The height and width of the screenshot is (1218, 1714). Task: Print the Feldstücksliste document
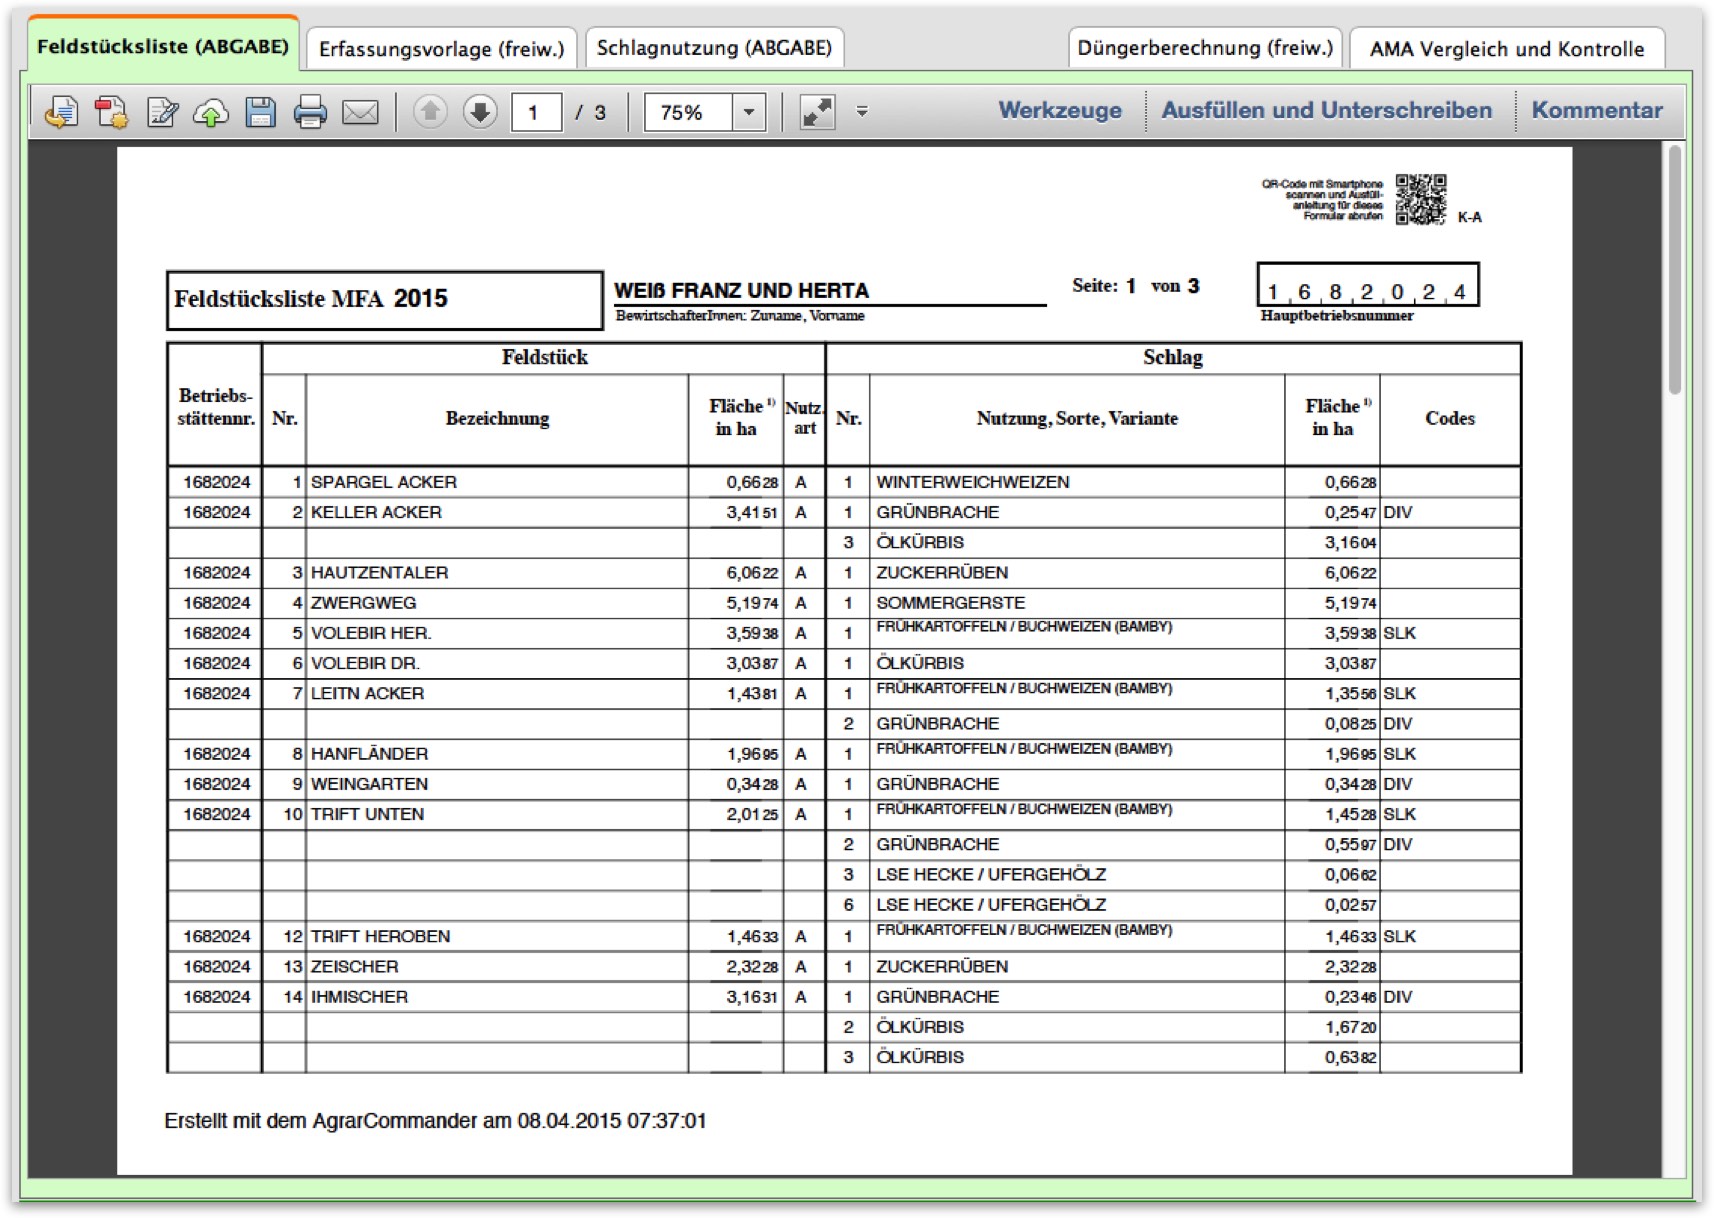[x=310, y=112]
